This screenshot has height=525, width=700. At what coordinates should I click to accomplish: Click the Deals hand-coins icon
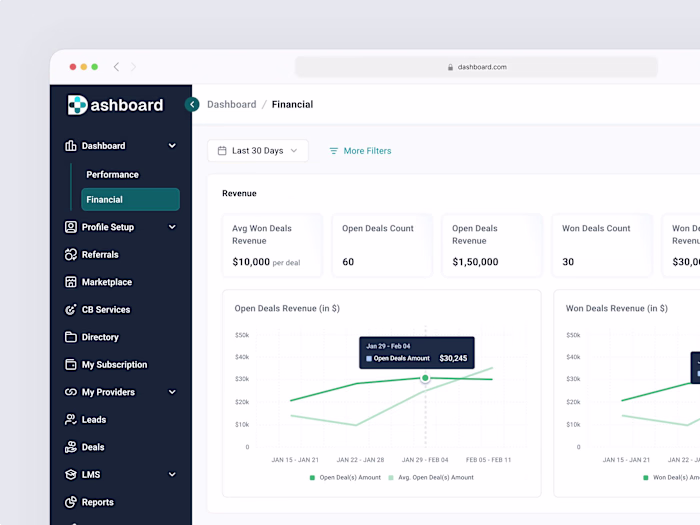tap(71, 447)
